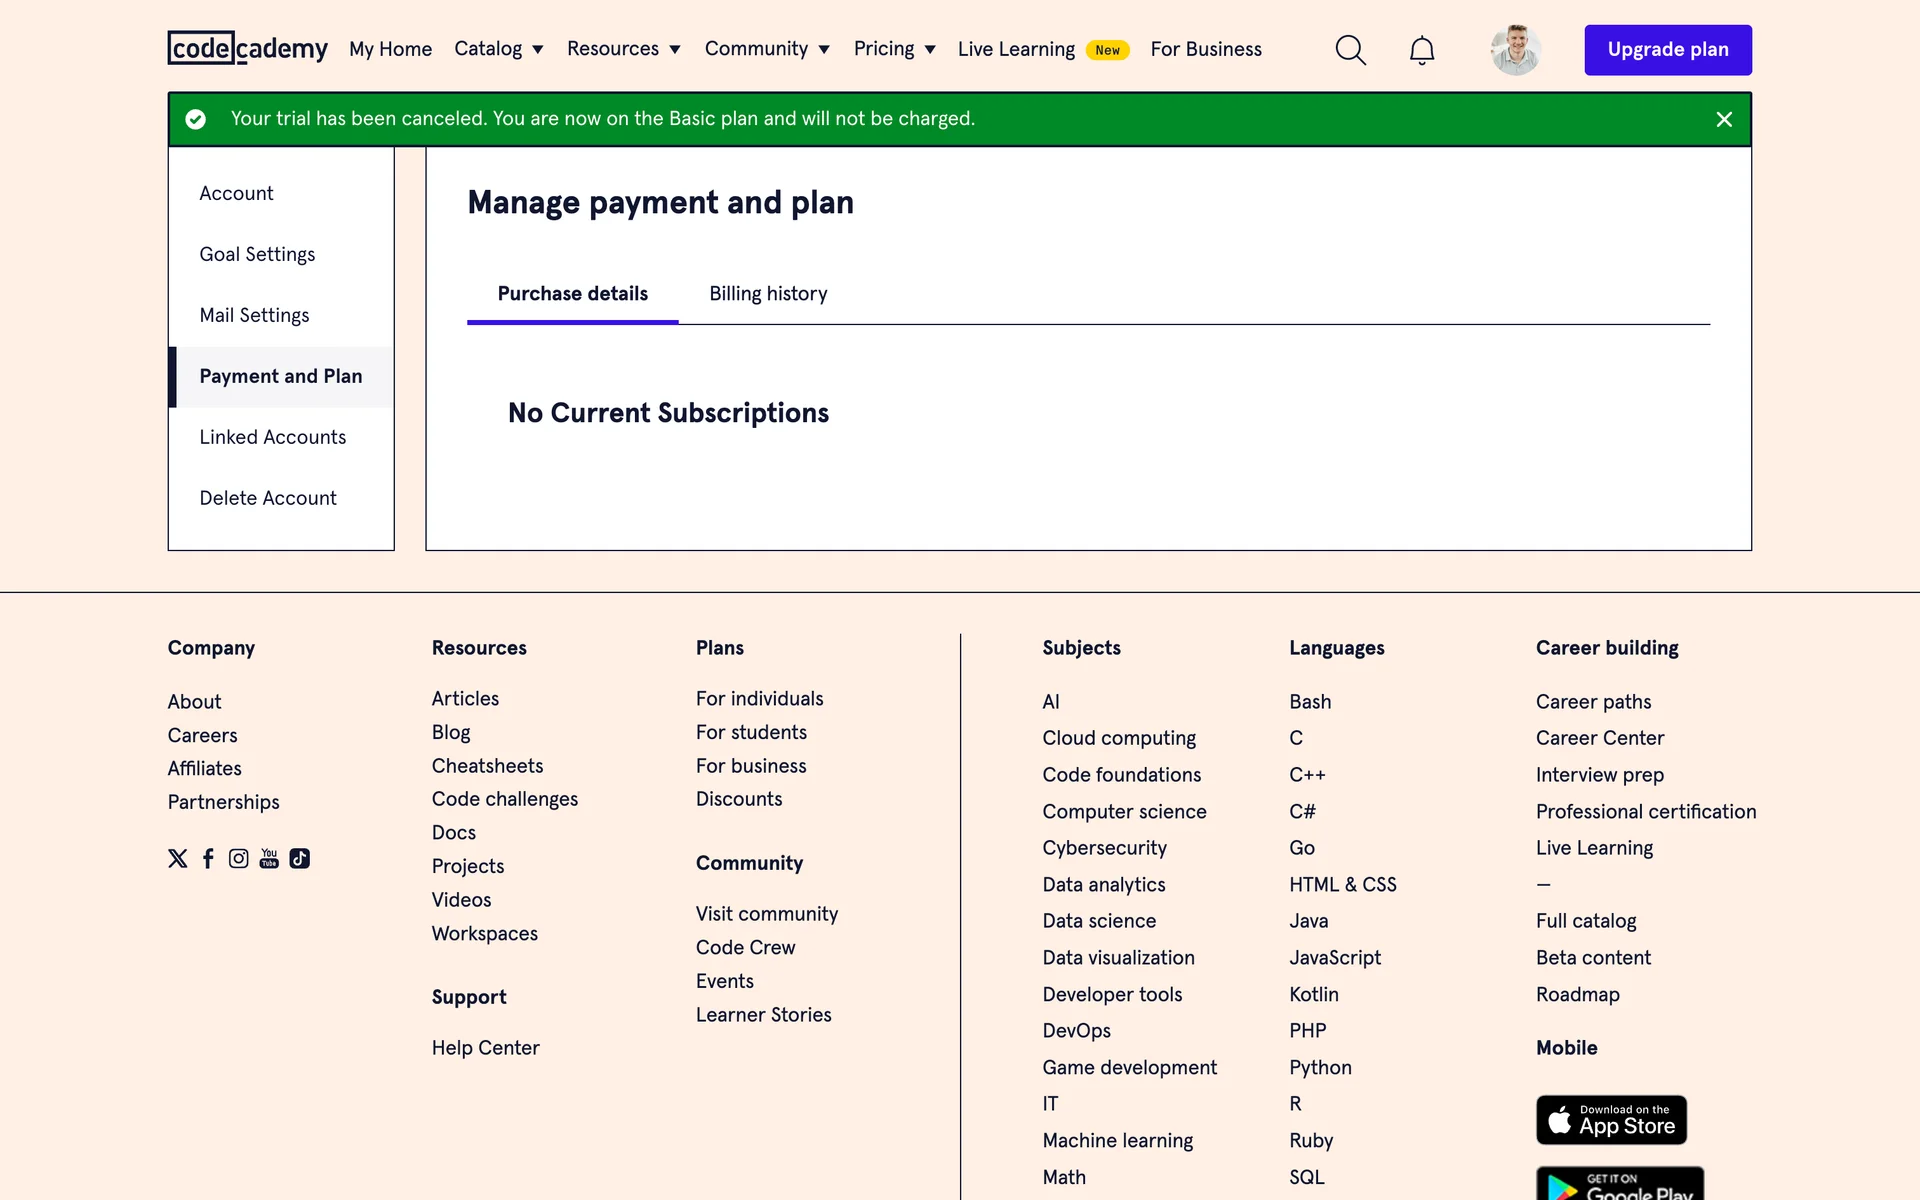Open the search magnifier icon
The image size is (1920, 1200).
[1350, 50]
